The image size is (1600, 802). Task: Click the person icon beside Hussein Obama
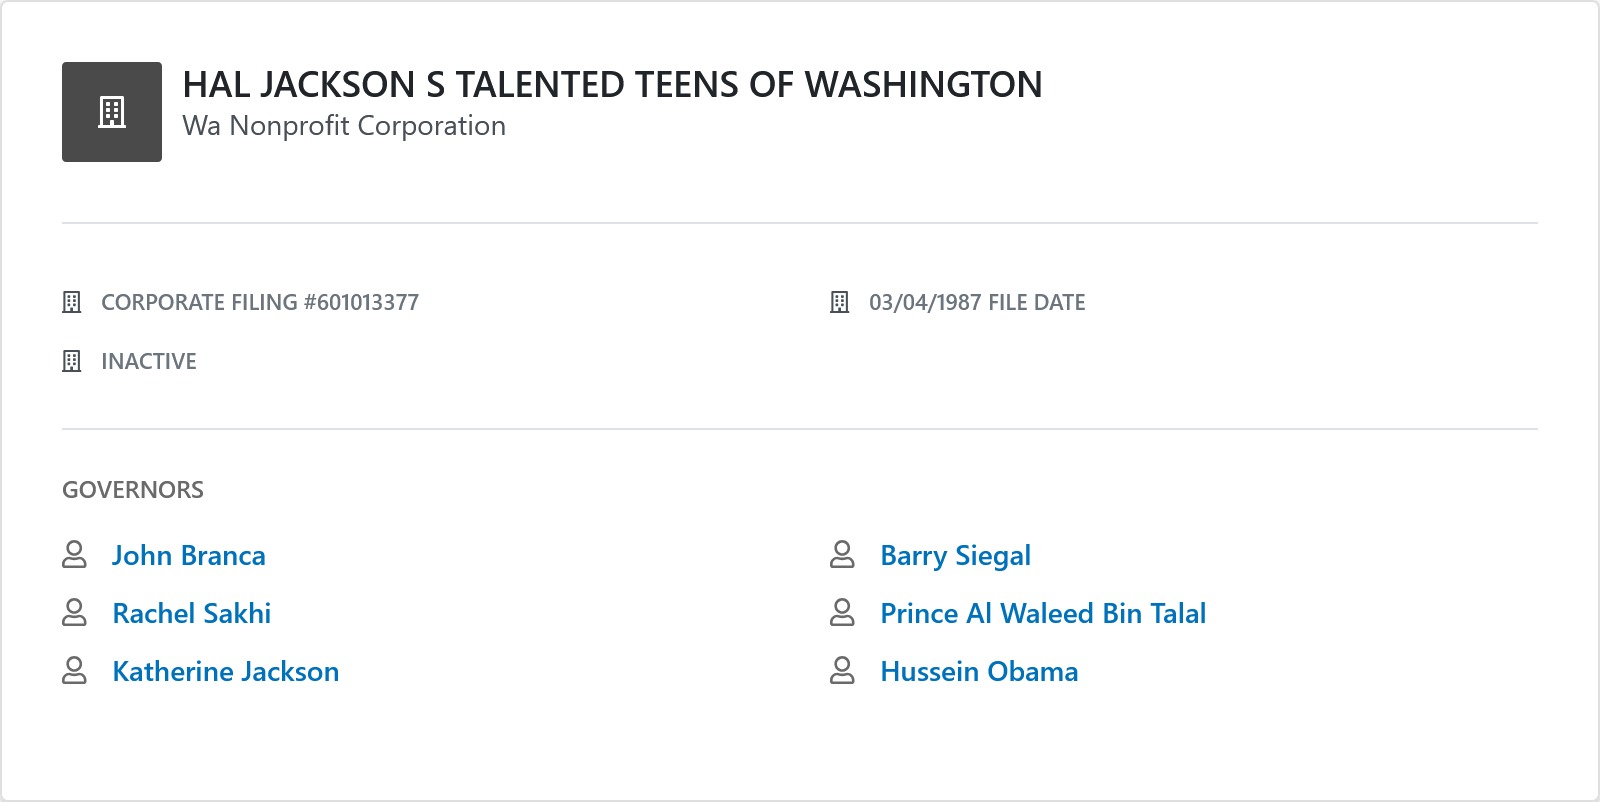point(843,671)
